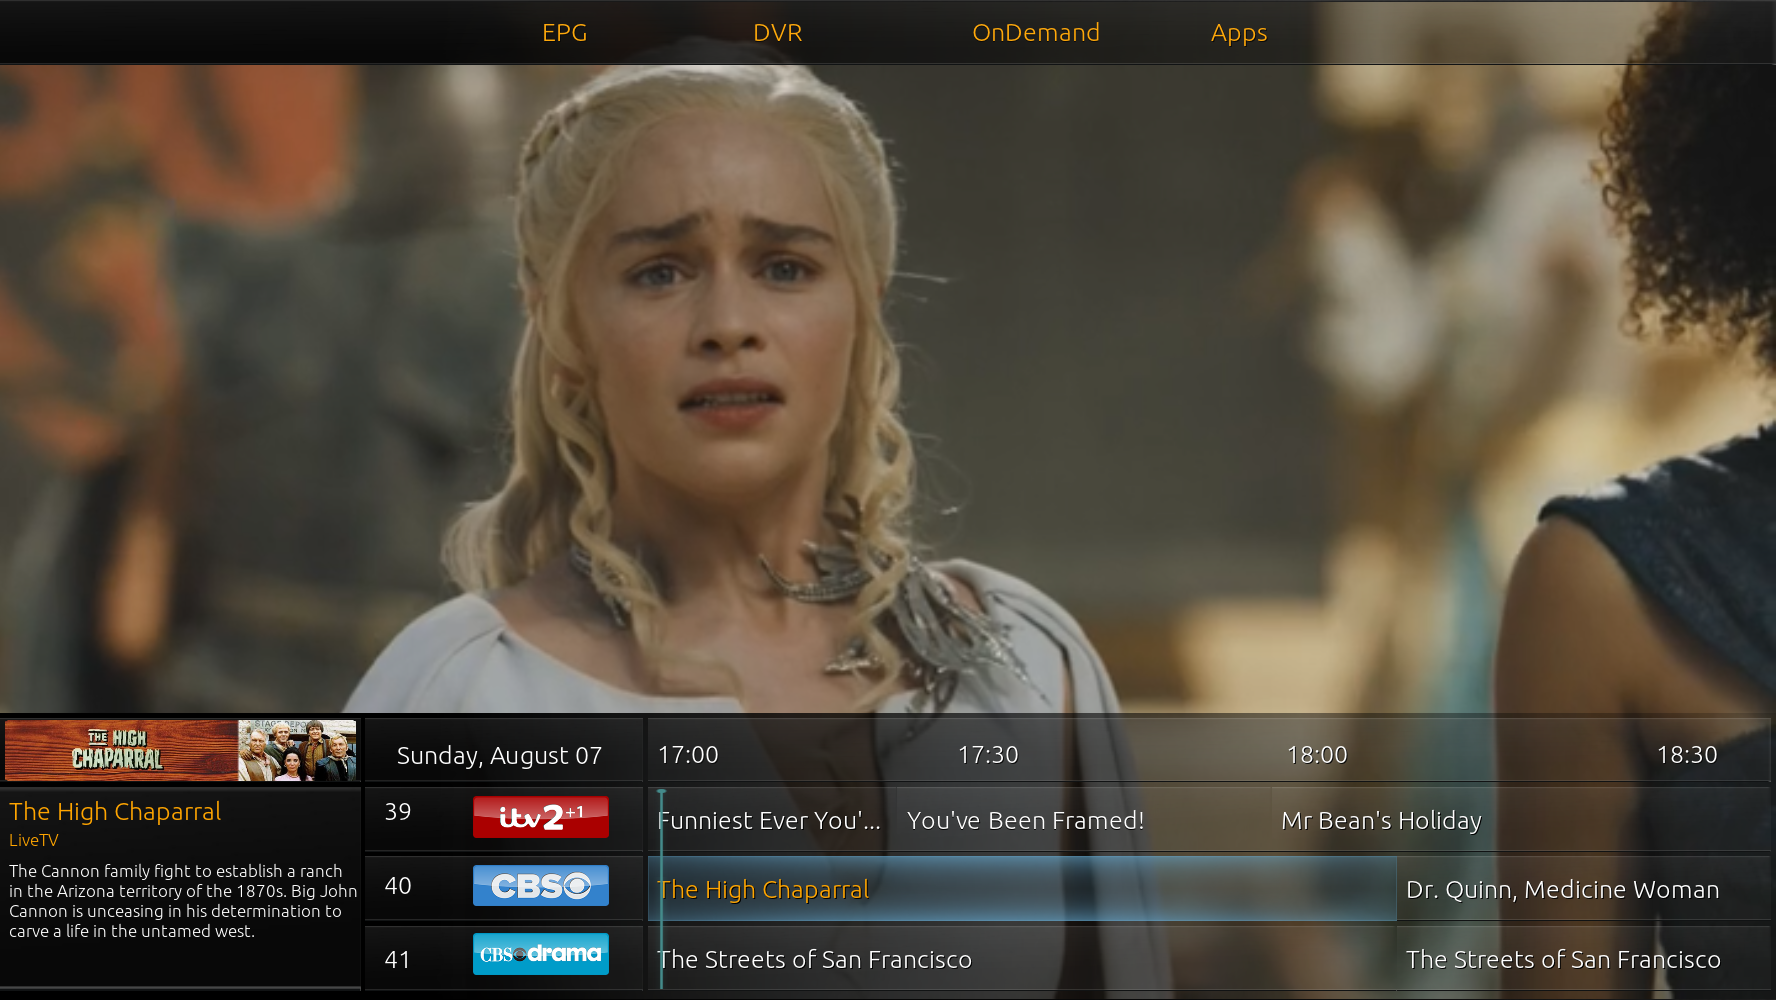Click channel number 41
The height and width of the screenshot is (1000, 1776).
398,960
